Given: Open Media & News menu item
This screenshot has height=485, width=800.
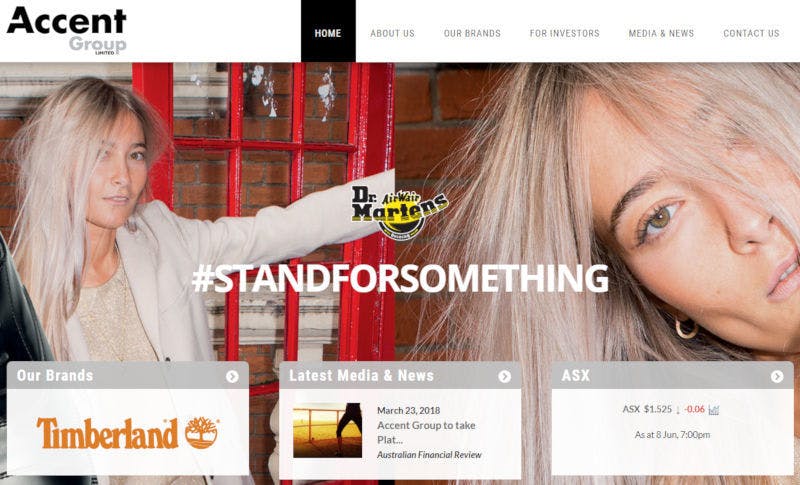Looking at the screenshot, I should [x=661, y=33].
